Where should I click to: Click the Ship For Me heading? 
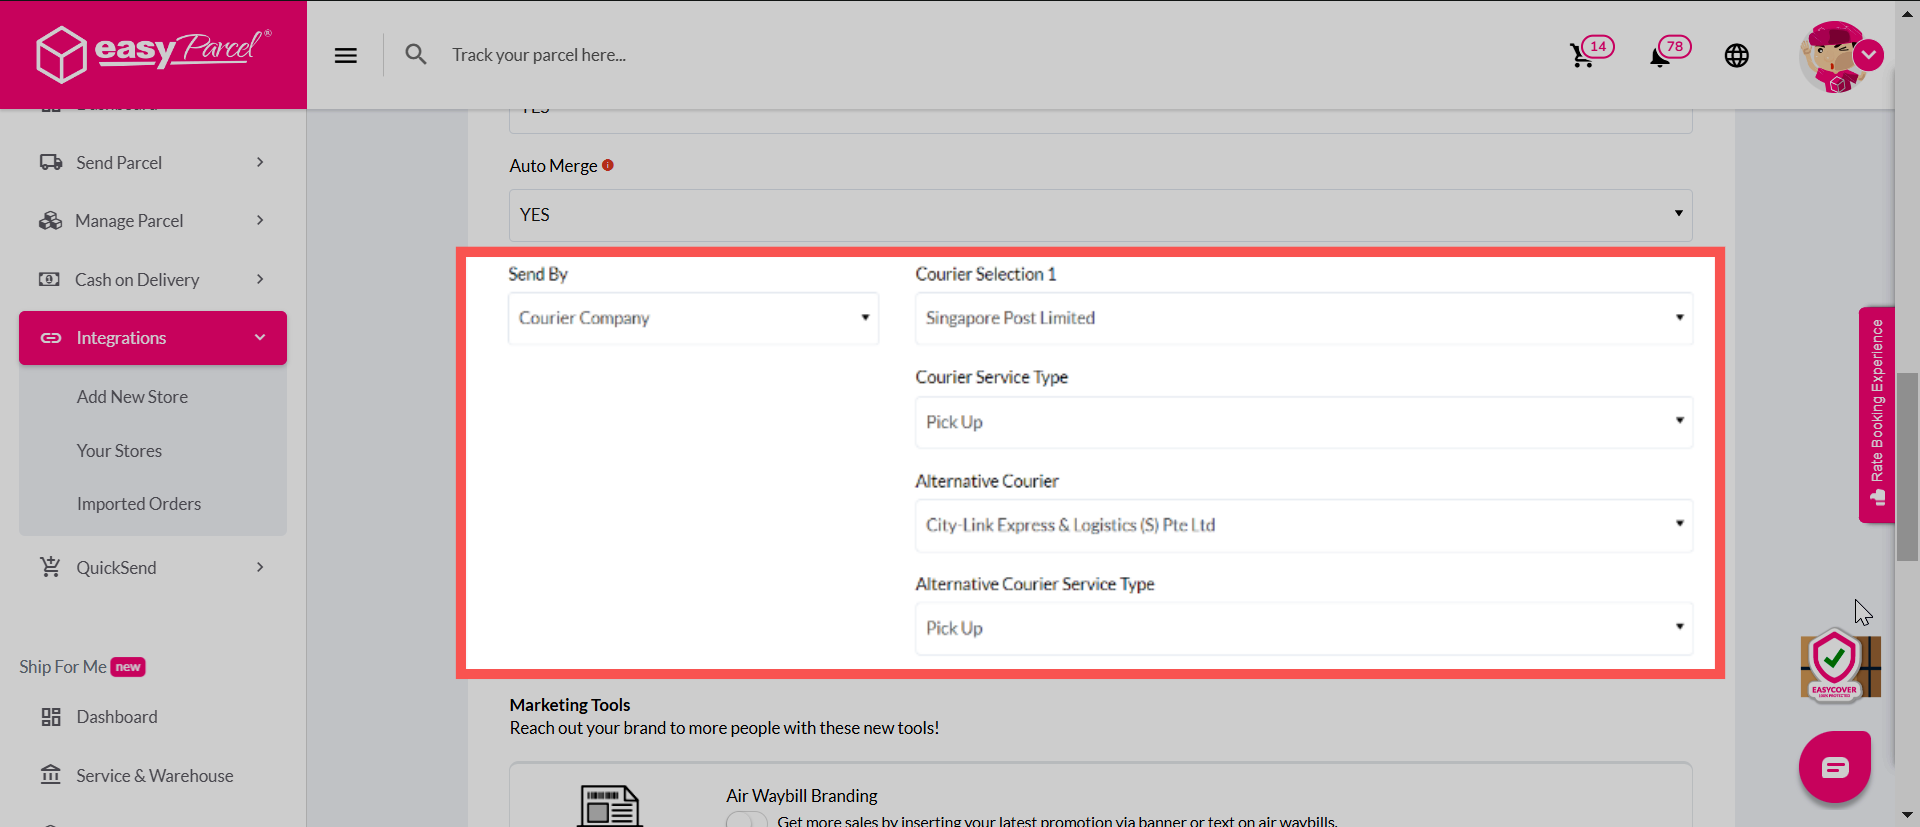[x=63, y=667]
